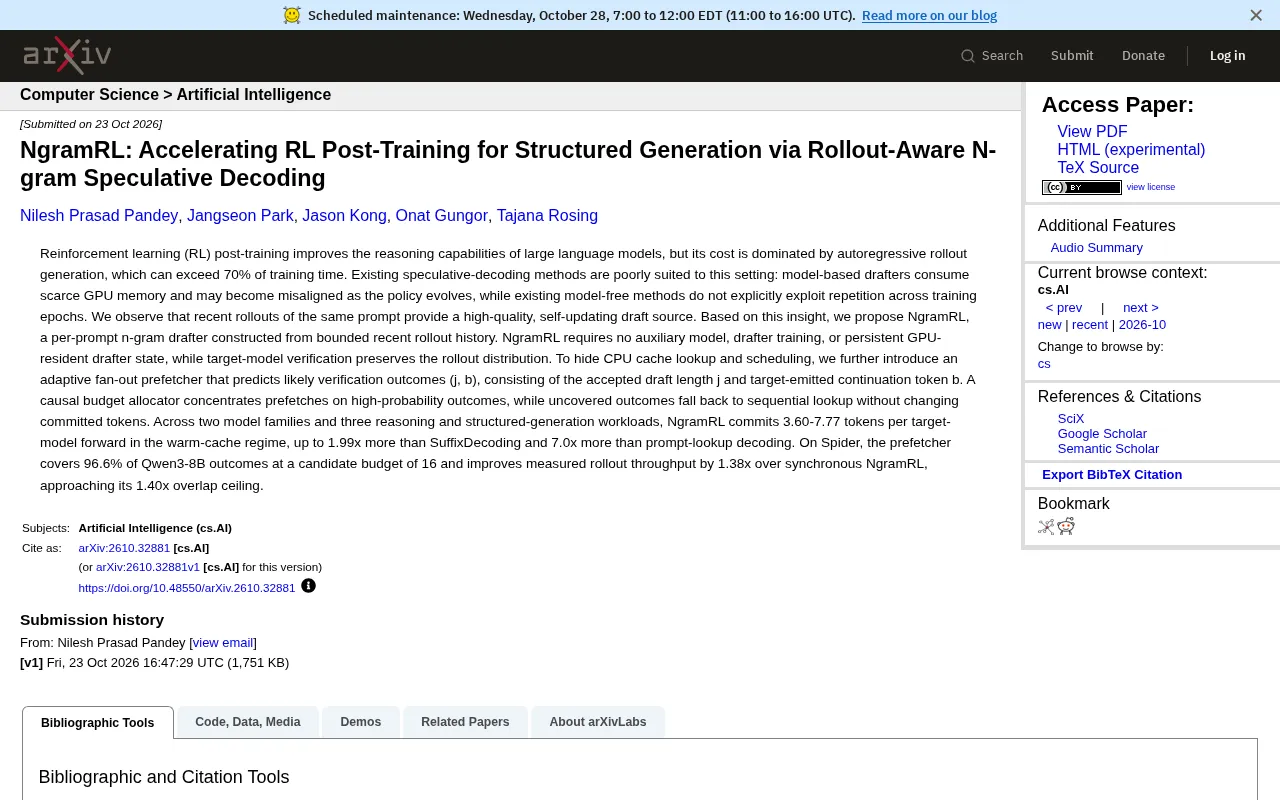
Task: Click Export BibTeX Citation
Action: click(x=1112, y=475)
